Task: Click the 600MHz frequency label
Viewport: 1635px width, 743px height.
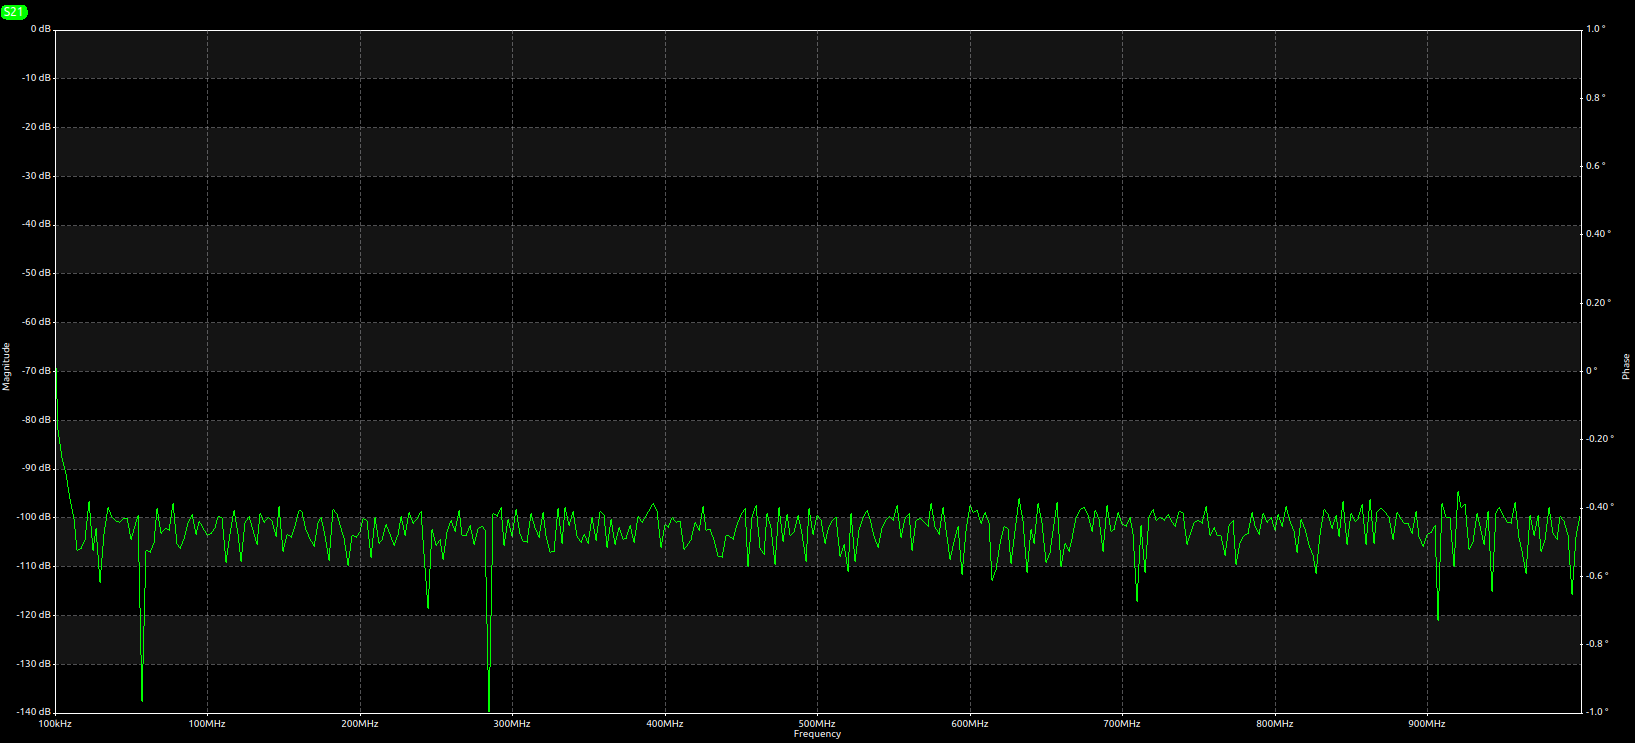Action: [970, 724]
